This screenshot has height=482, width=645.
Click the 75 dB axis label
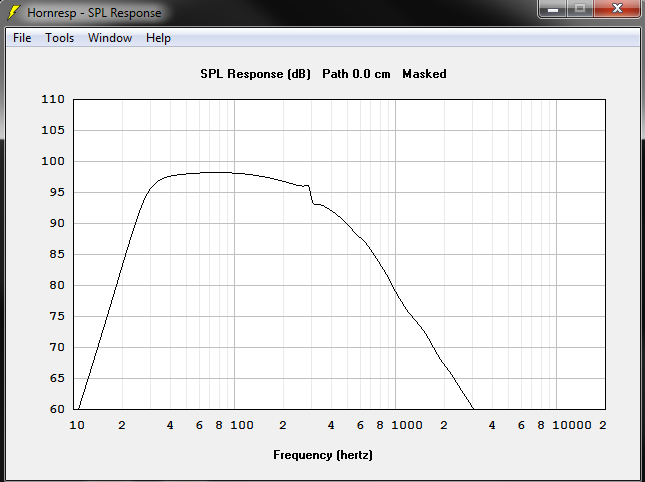57,316
